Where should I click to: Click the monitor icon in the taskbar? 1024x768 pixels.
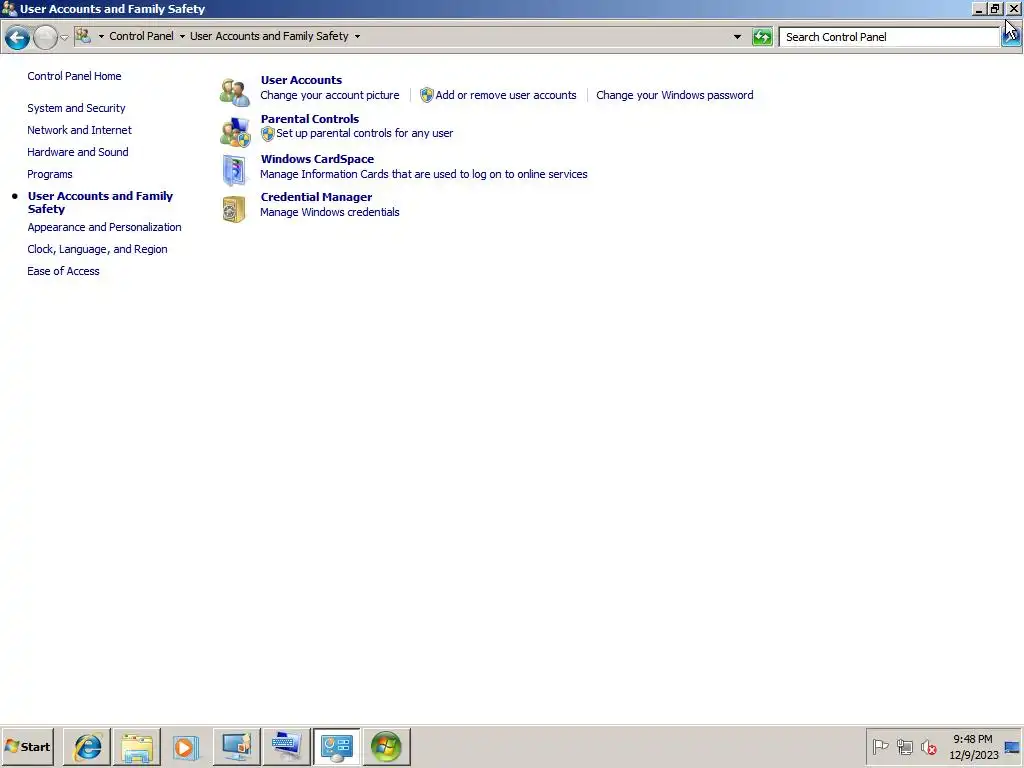[236, 746]
